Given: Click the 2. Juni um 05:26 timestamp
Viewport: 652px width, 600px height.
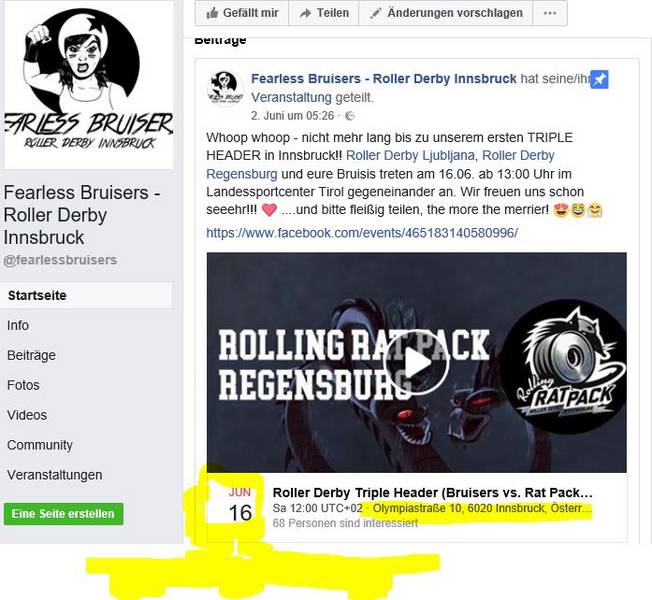Looking at the screenshot, I should [x=292, y=116].
